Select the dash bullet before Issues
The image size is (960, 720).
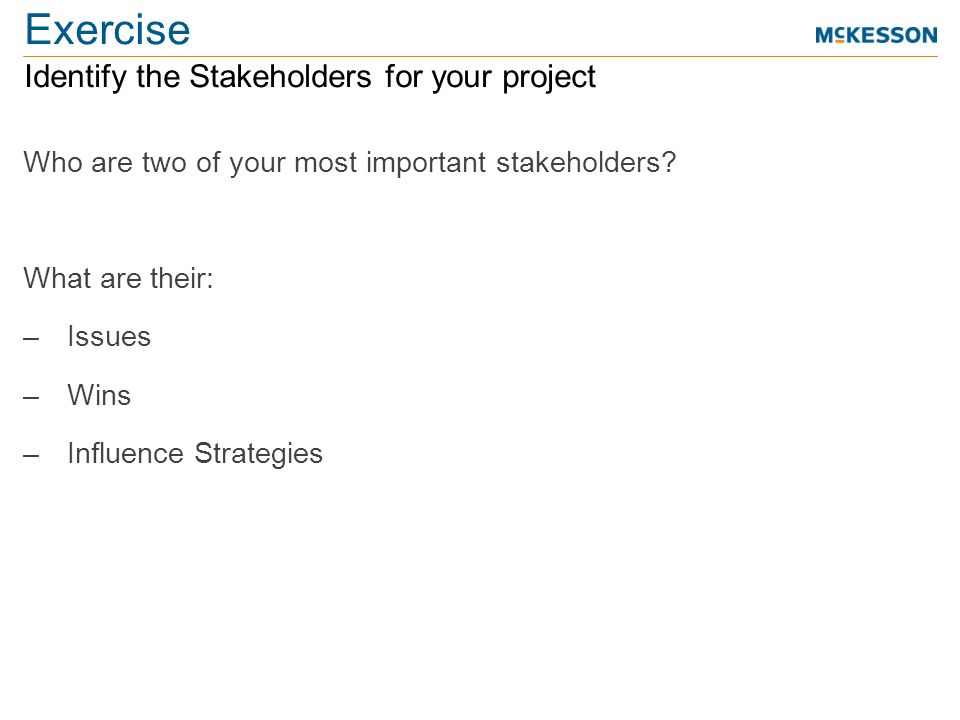tap(31, 339)
